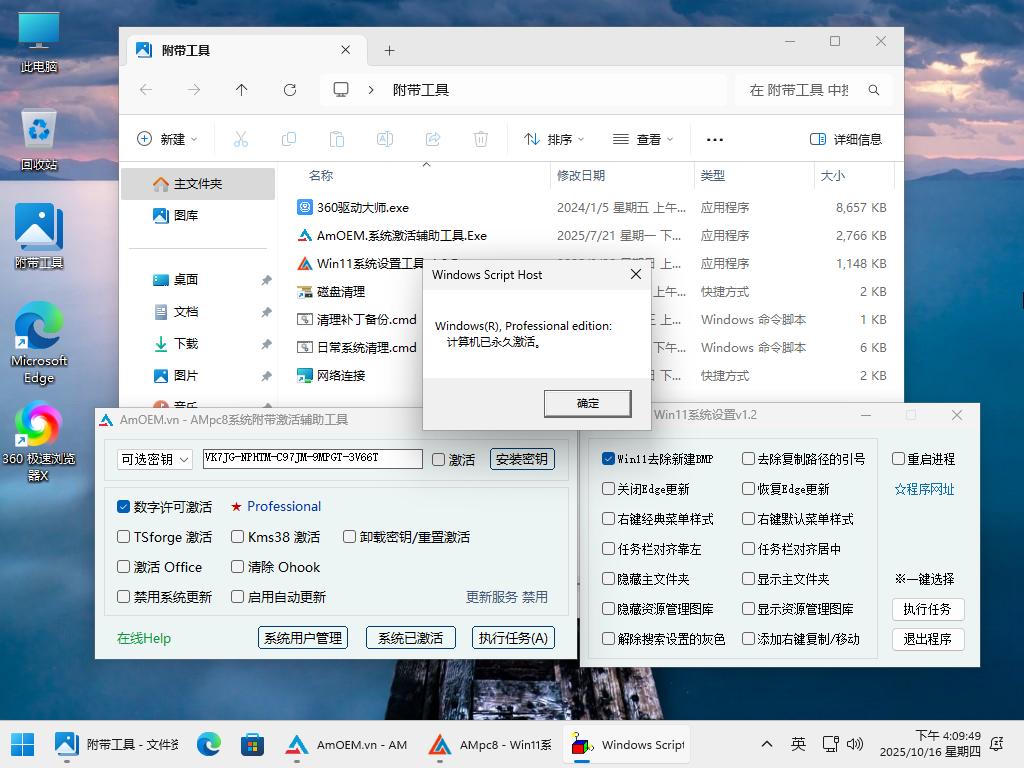Check the 重启进程 checkbox
This screenshot has height=768, width=1024.
[898, 459]
